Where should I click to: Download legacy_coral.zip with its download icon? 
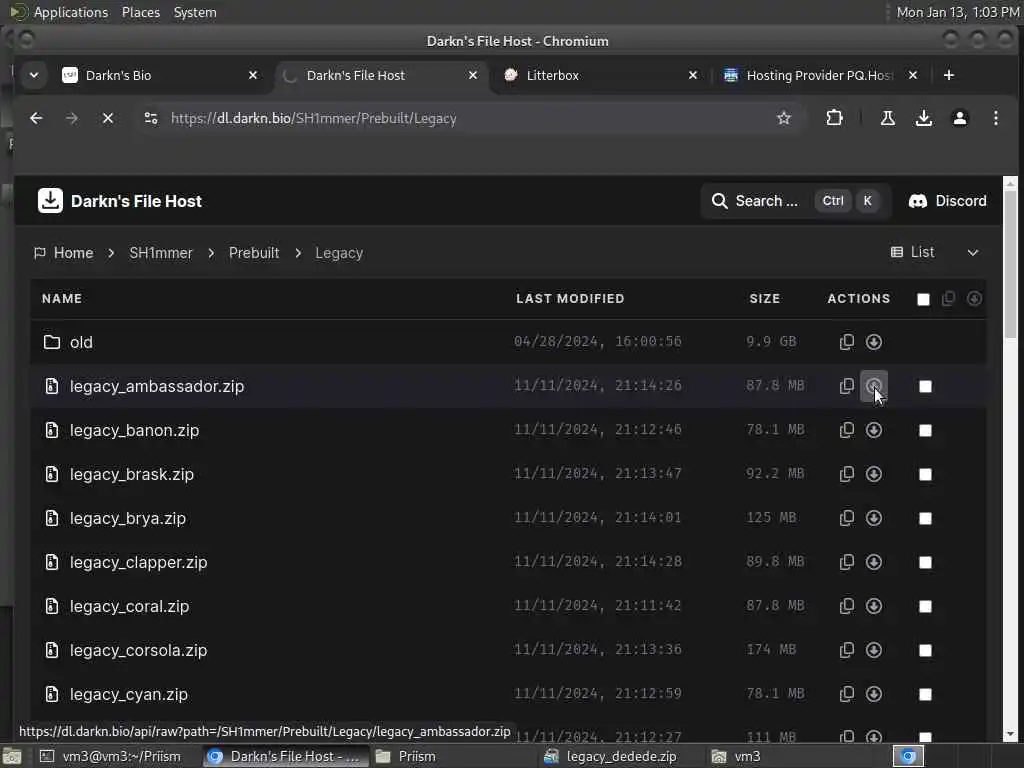(874, 606)
